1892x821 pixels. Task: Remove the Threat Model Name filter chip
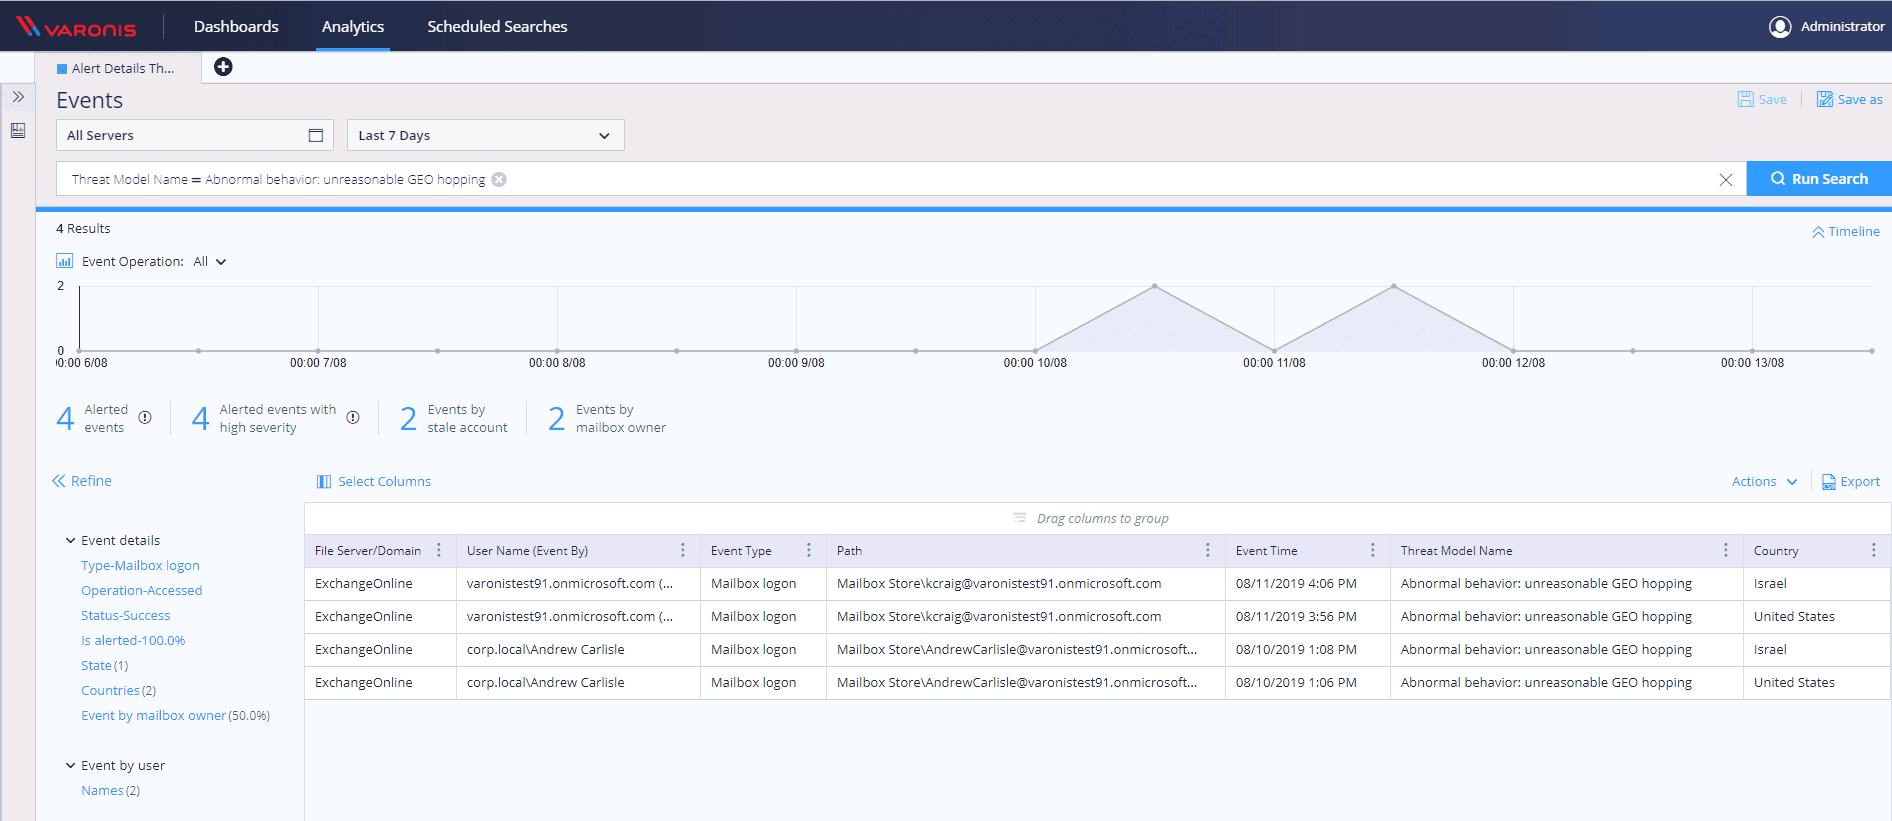[x=499, y=180]
